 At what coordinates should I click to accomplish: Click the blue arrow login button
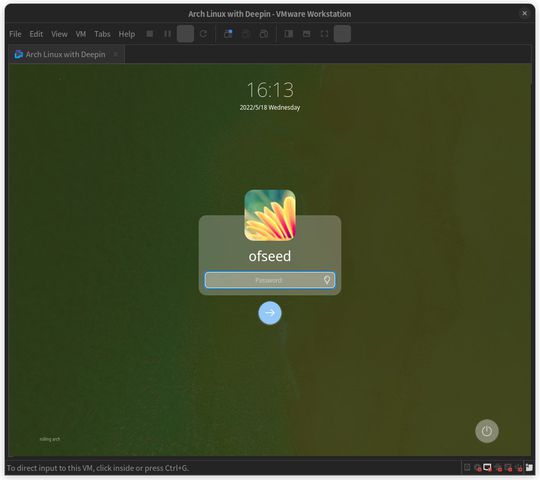coord(270,313)
